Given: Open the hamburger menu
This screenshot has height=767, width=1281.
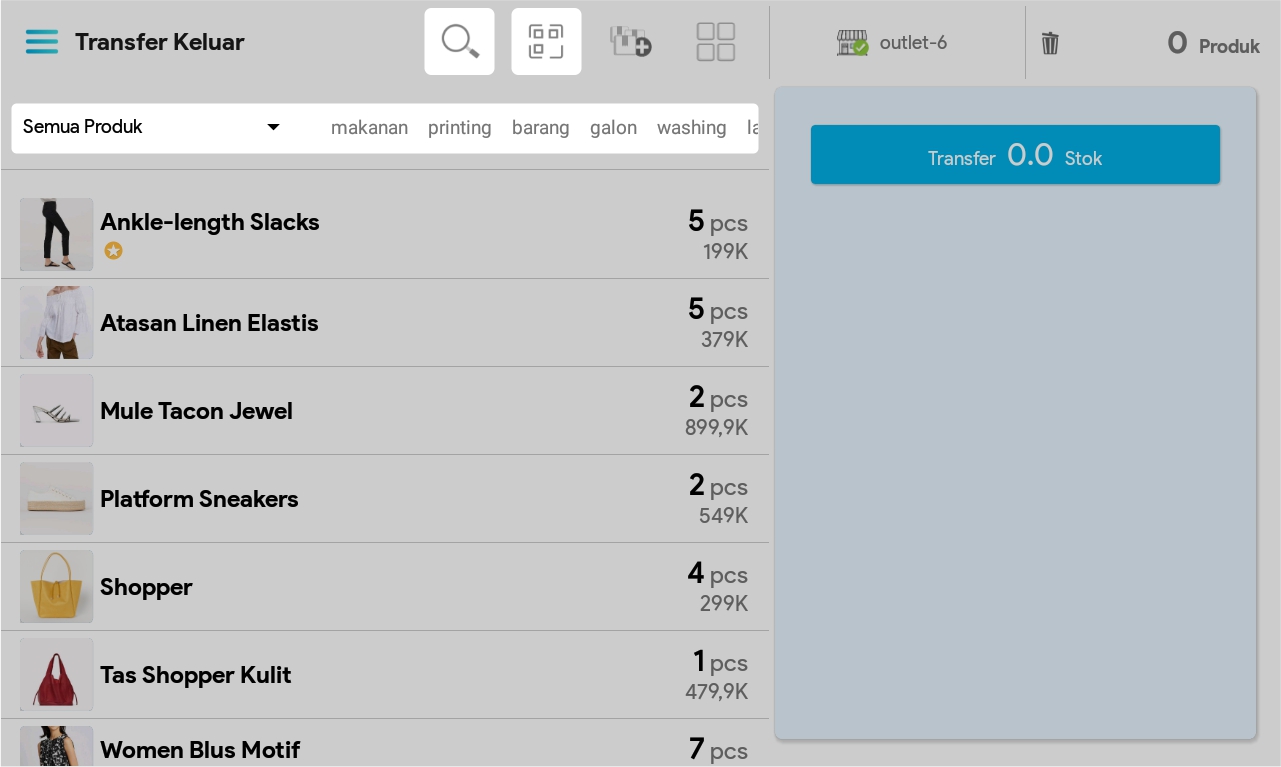Looking at the screenshot, I should click(x=42, y=42).
